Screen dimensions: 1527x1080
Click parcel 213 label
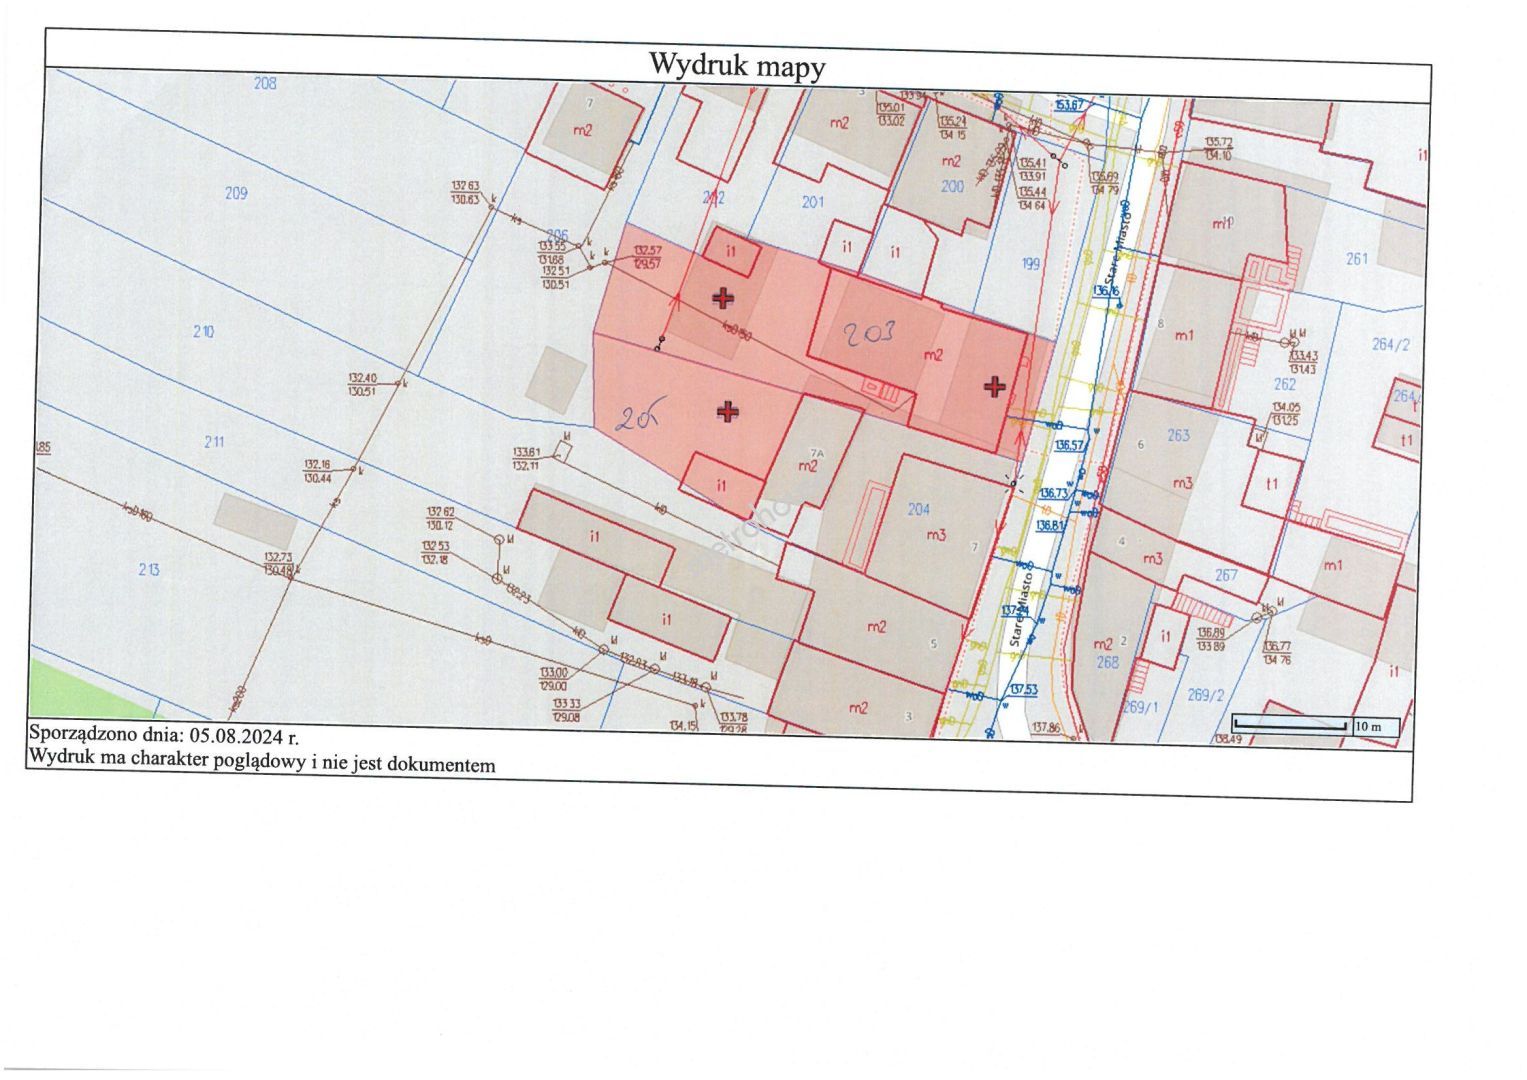coord(148,570)
